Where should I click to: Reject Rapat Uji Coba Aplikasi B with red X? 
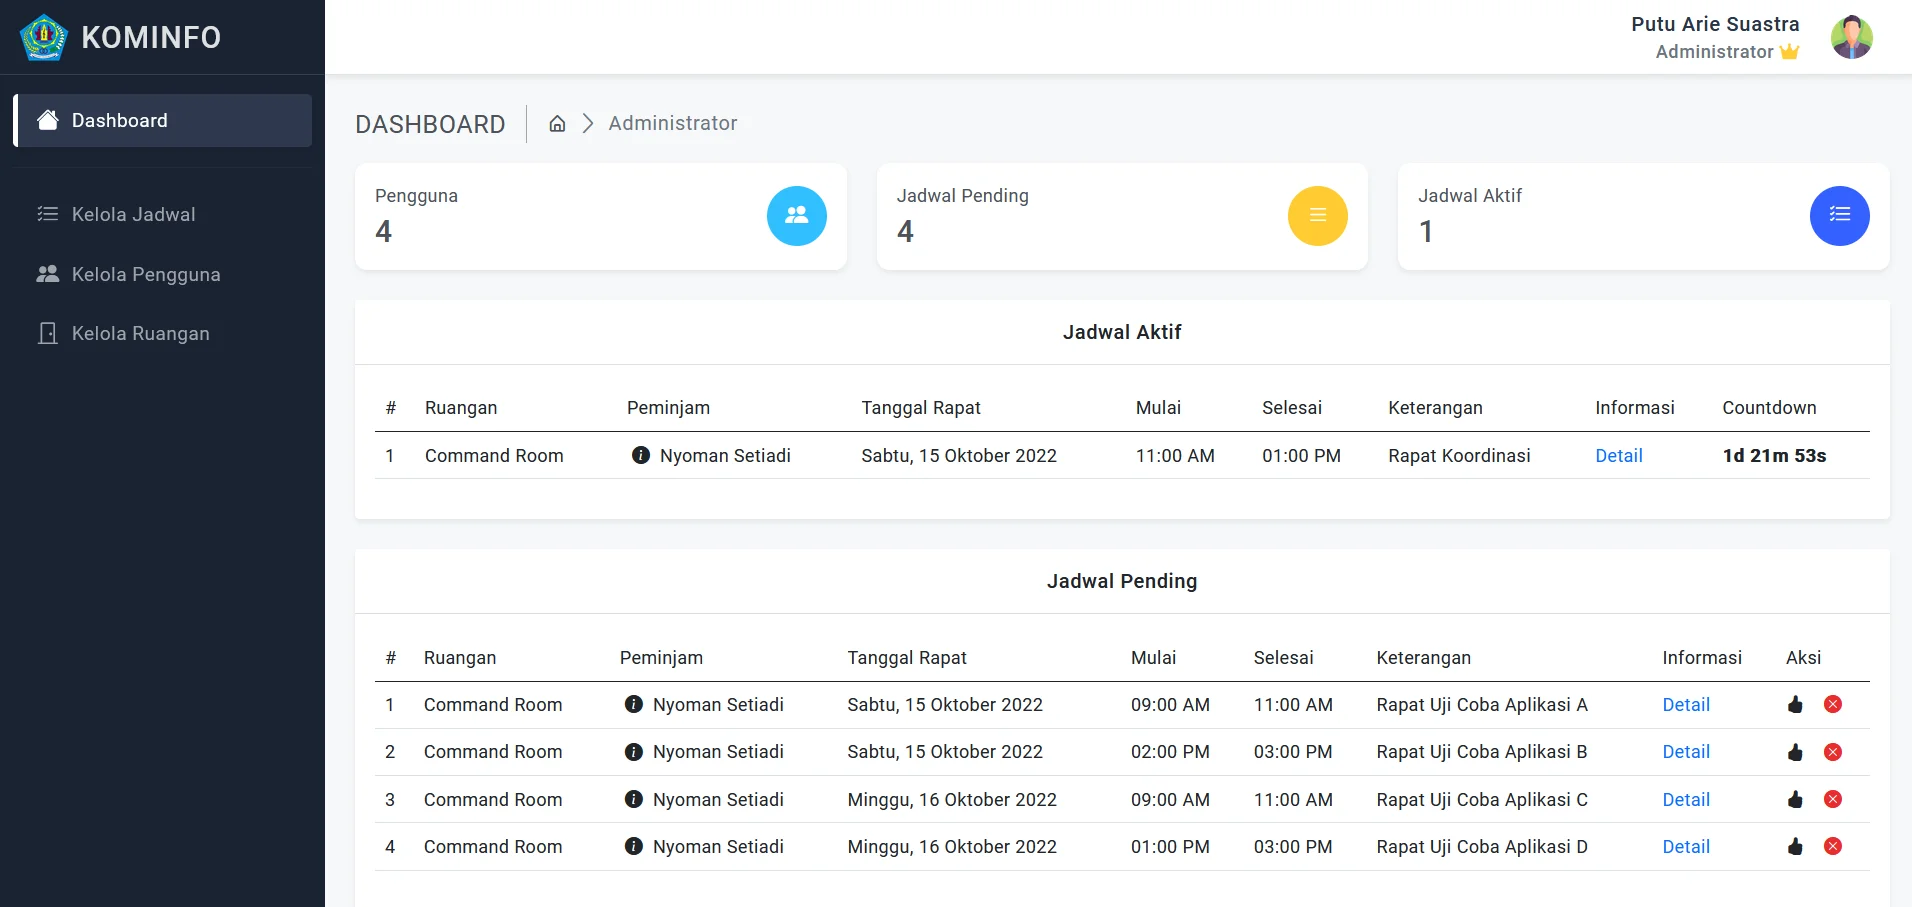tap(1833, 752)
